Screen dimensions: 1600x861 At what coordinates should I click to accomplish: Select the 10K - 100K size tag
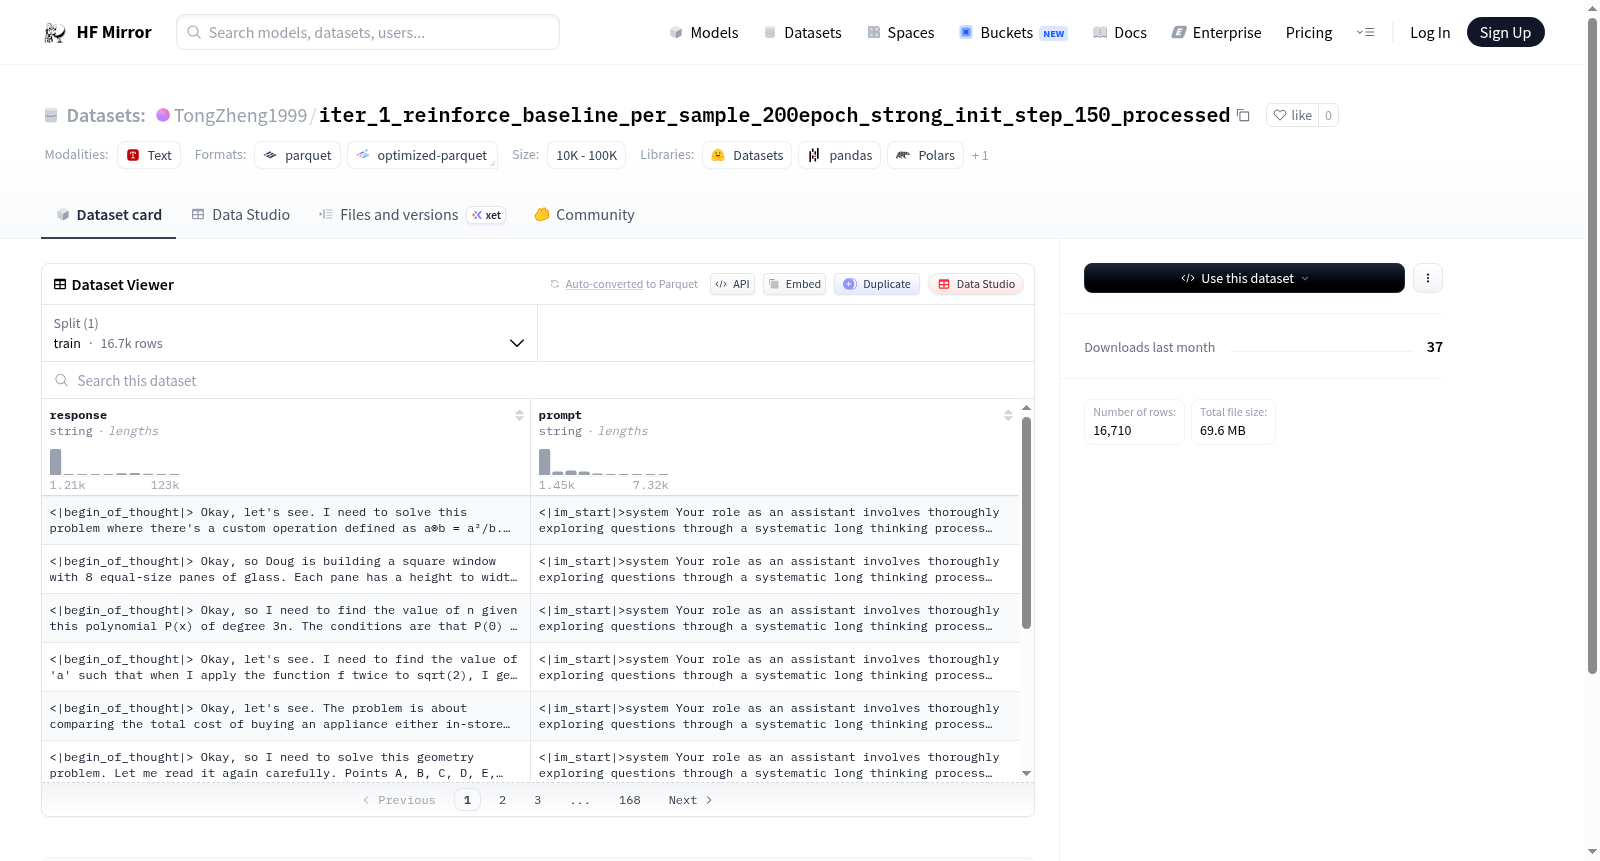[x=586, y=155]
